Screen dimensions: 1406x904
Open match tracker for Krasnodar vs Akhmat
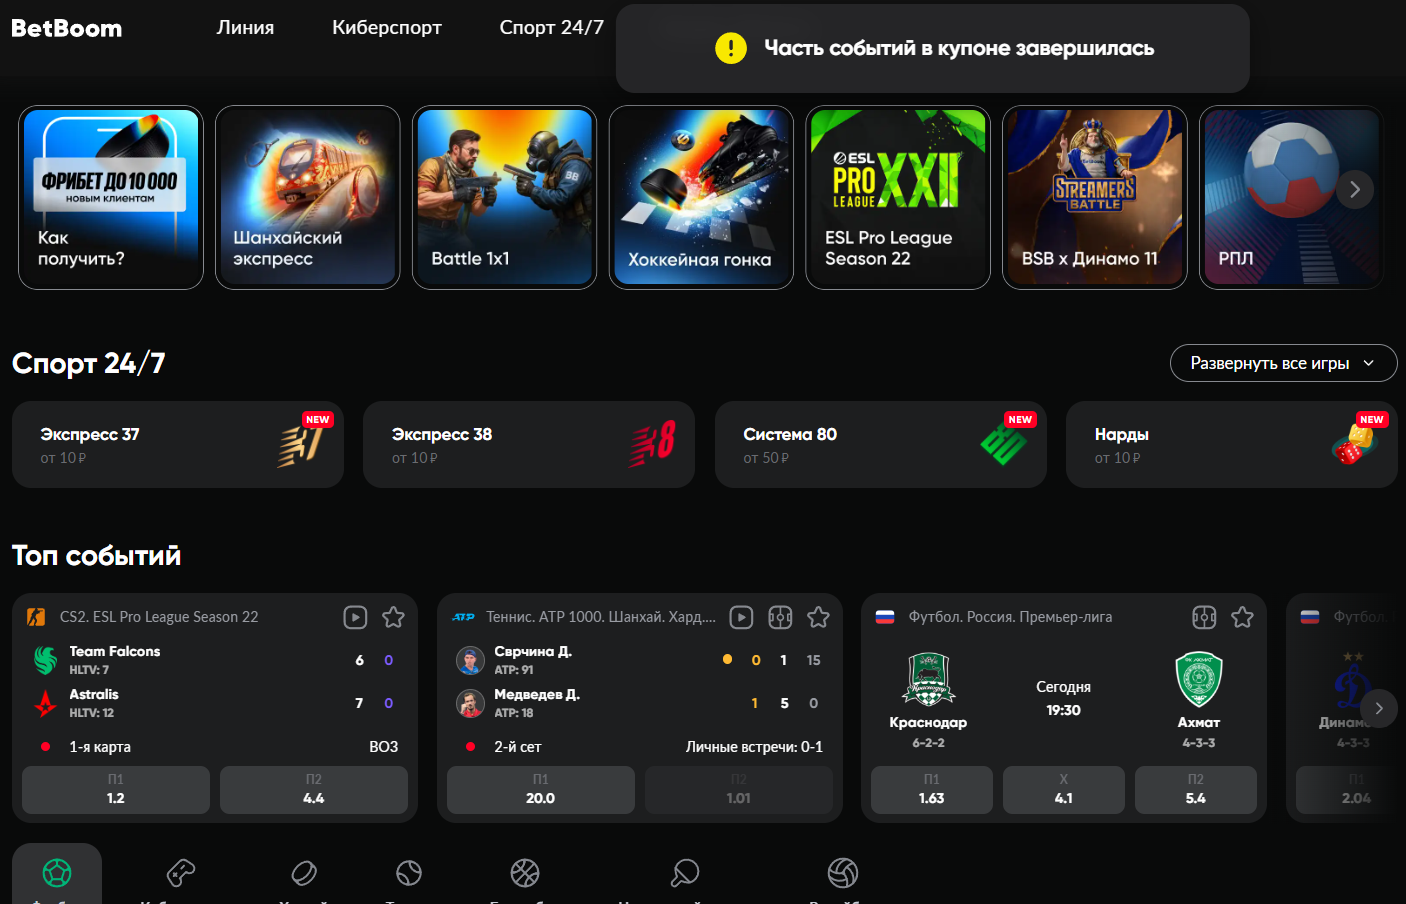[1204, 617]
